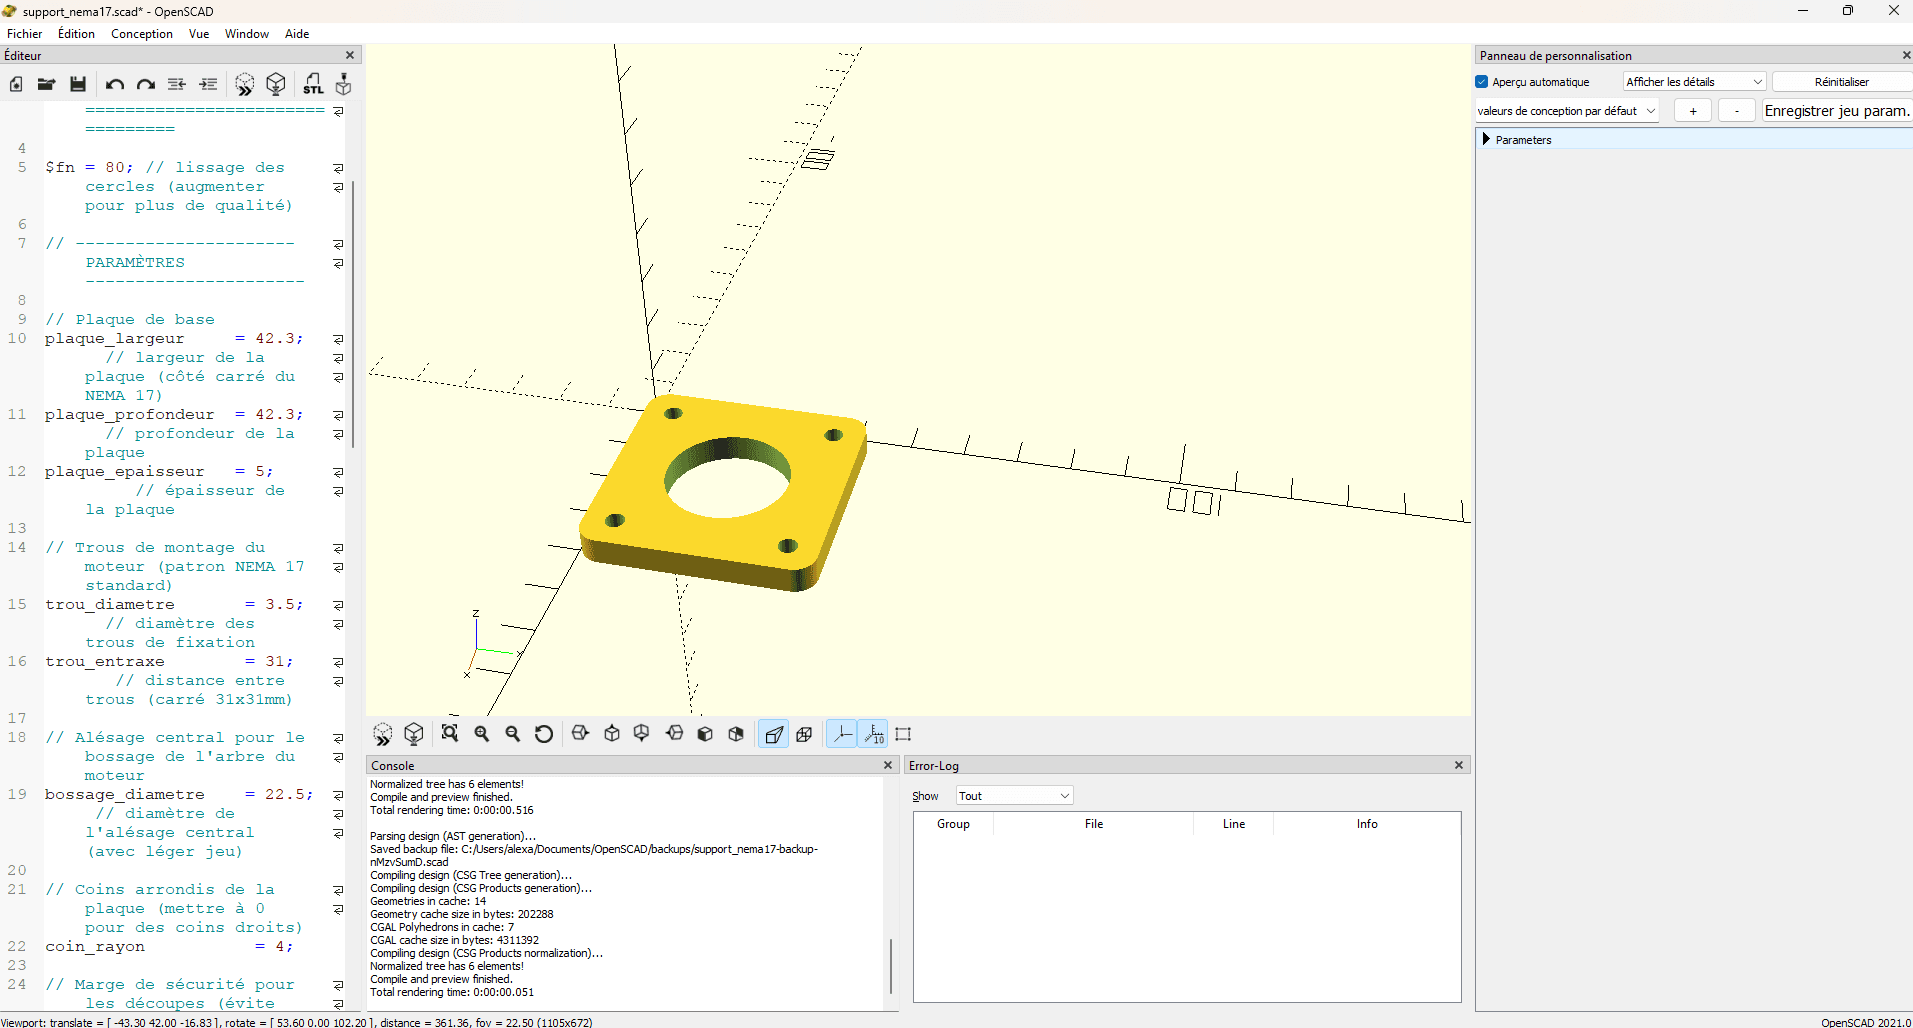The image size is (1913, 1028).
Task: Switch to the front view
Action: (705, 734)
